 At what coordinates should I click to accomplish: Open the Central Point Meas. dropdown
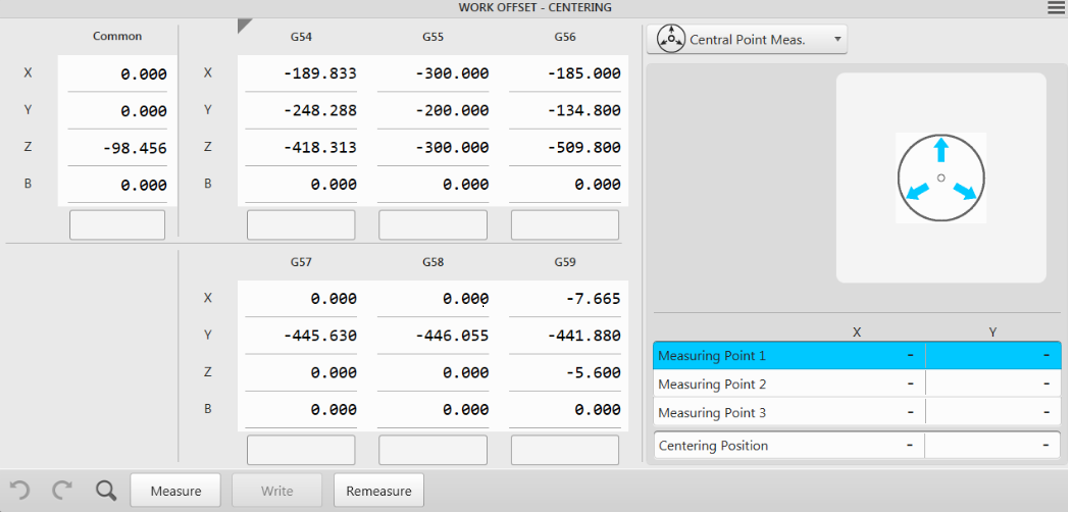pyautogui.click(x=747, y=39)
